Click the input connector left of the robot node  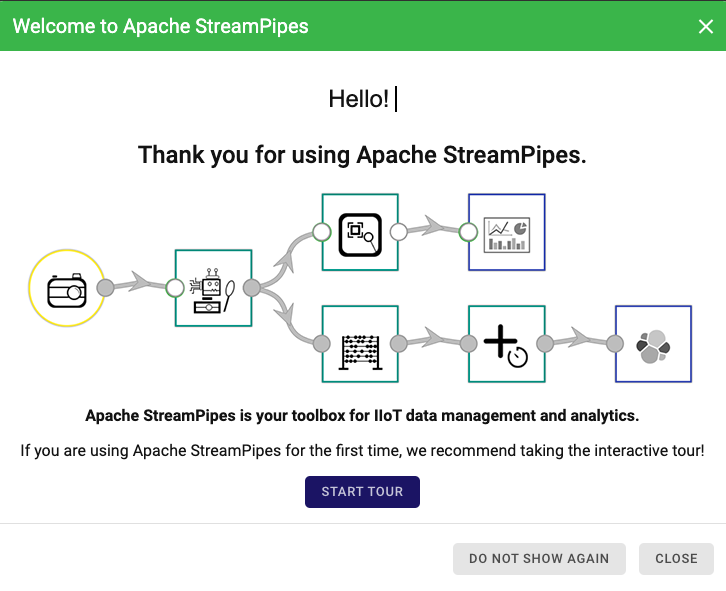175,288
